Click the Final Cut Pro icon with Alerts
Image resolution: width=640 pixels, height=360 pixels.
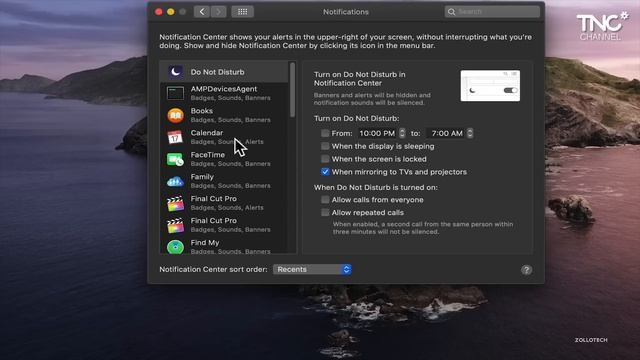[x=176, y=203]
